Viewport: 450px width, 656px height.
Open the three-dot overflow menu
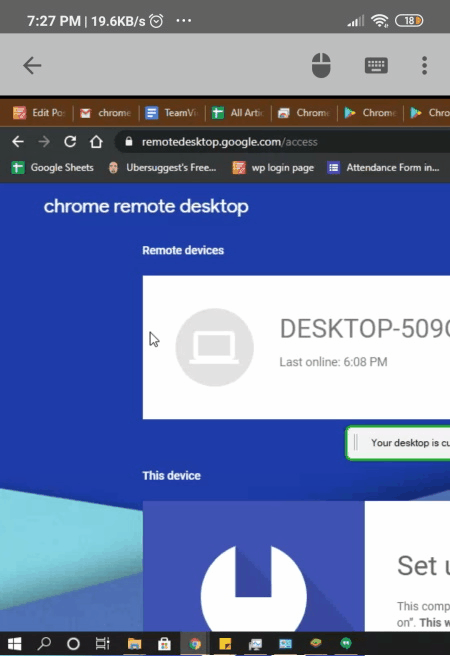tap(424, 66)
